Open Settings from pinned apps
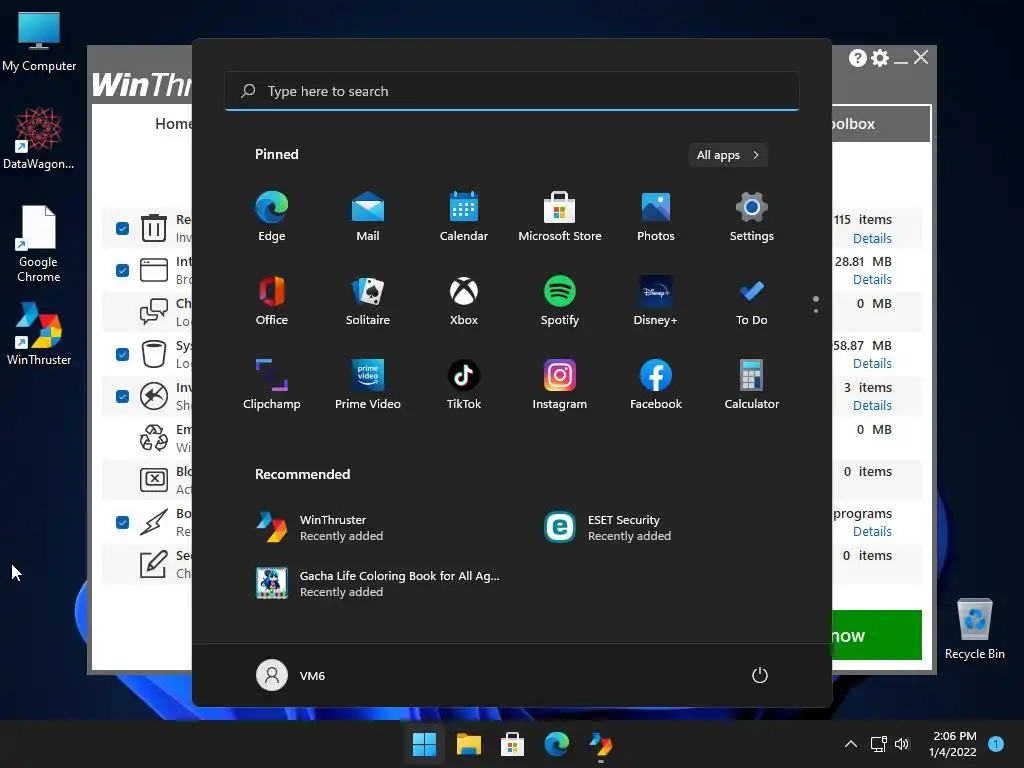 (x=752, y=216)
